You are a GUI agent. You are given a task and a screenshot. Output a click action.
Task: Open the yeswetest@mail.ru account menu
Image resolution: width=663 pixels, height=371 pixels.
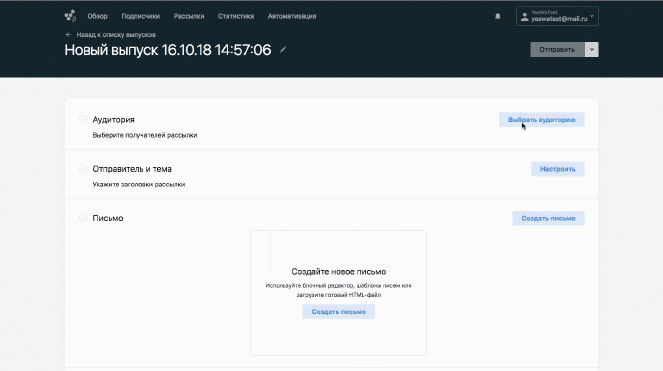[x=557, y=16]
